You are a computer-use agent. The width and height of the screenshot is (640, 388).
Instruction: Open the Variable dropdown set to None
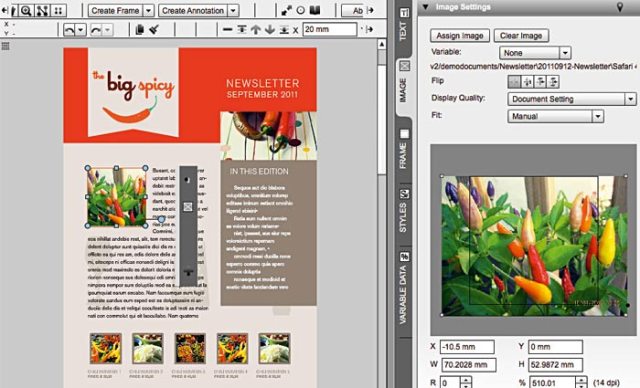click(x=535, y=53)
